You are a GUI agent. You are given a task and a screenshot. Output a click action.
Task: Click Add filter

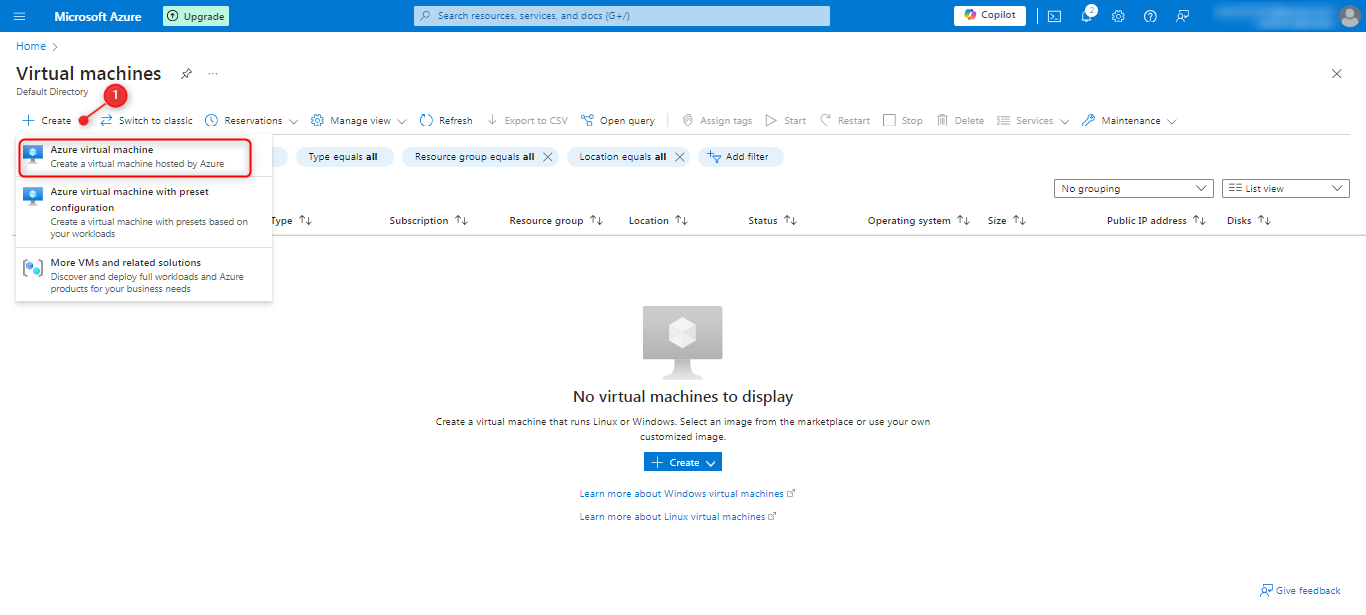[x=740, y=157]
